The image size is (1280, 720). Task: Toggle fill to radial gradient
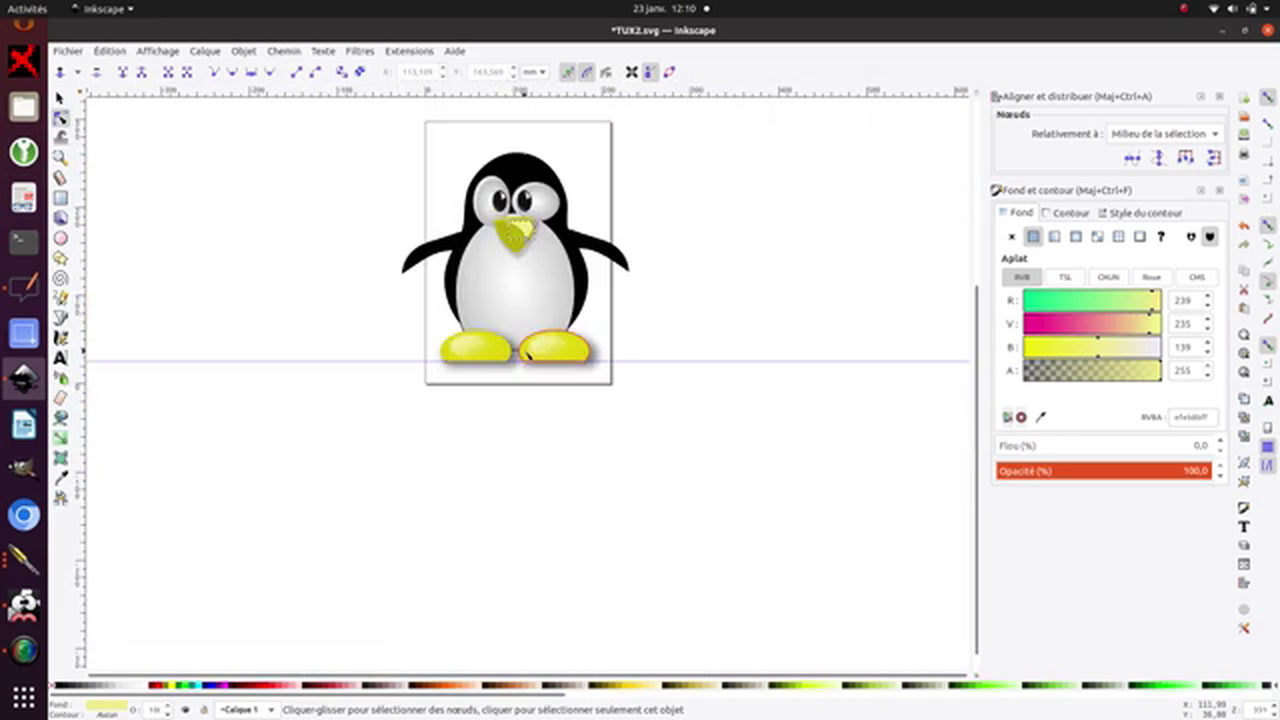(1075, 236)
